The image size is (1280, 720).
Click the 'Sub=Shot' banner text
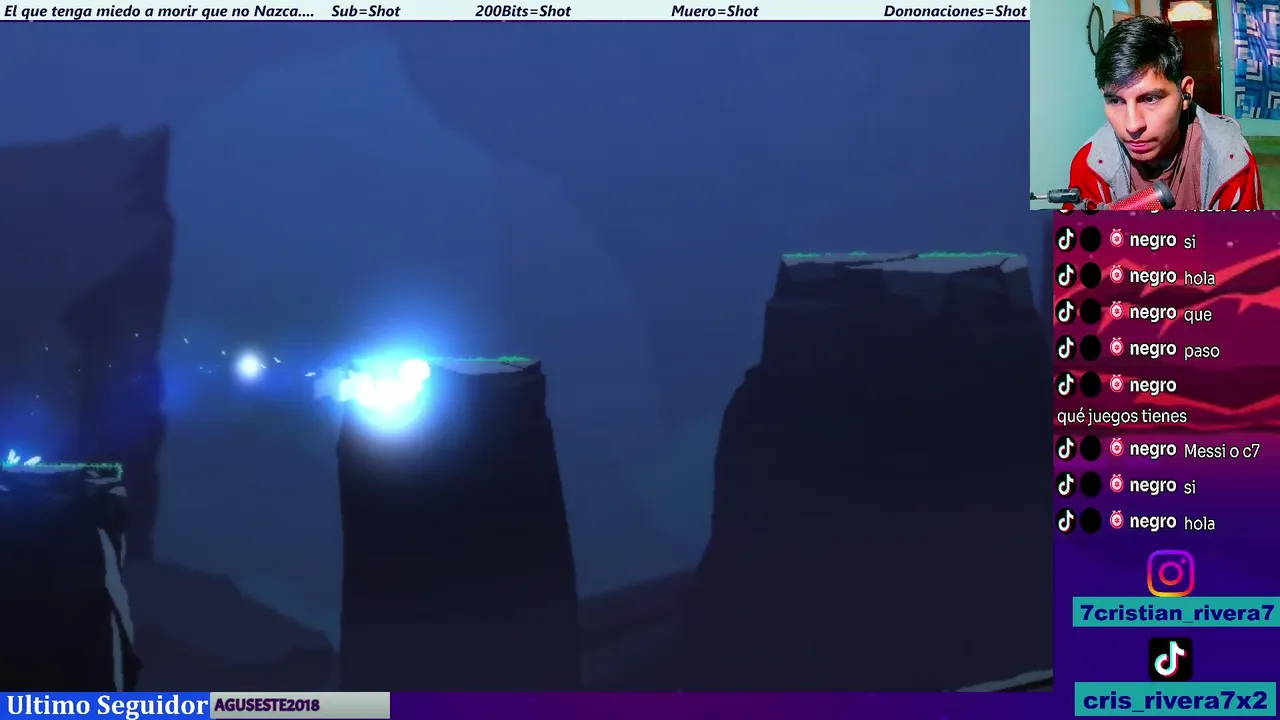365,11
